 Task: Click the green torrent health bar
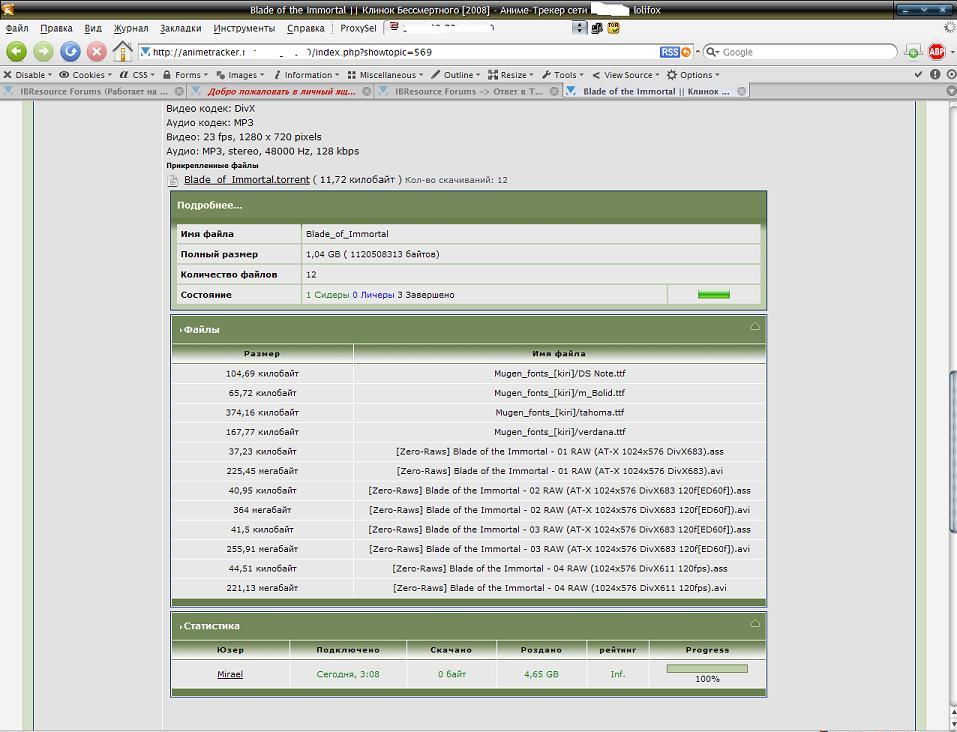tap(713, 295)
